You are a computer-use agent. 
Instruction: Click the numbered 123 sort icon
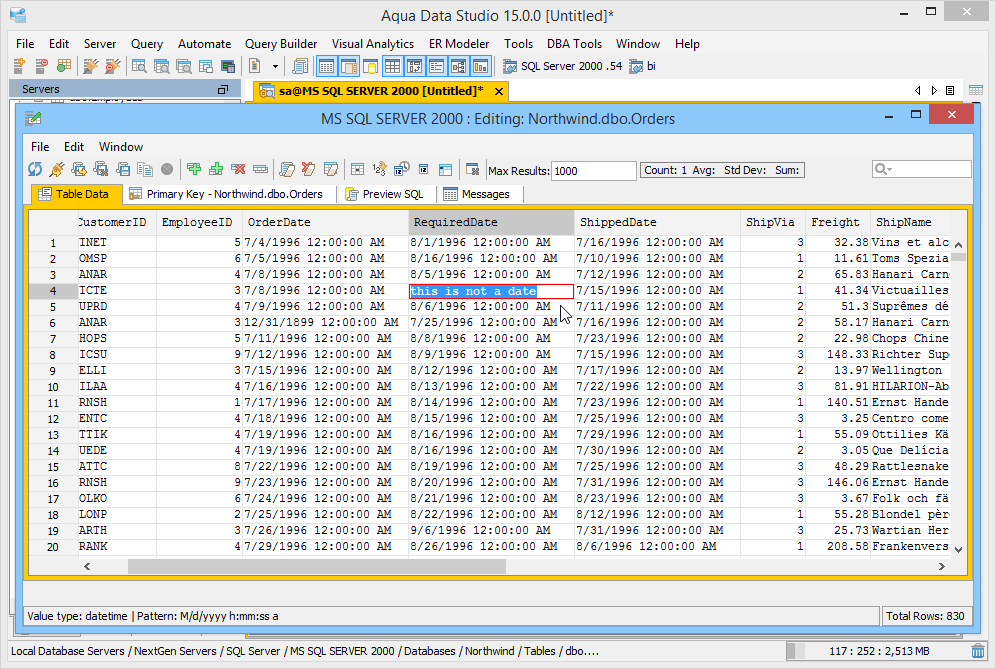(x=379, y=169)
